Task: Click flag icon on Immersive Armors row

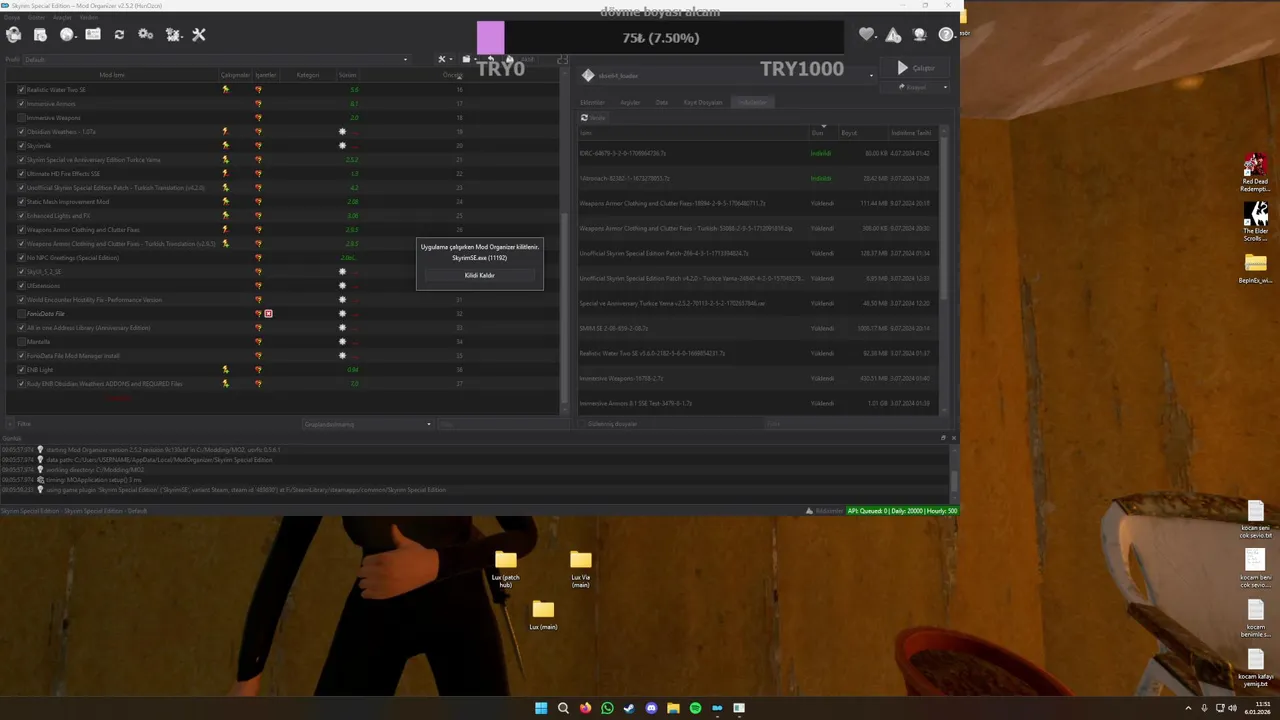Action: 258,104
